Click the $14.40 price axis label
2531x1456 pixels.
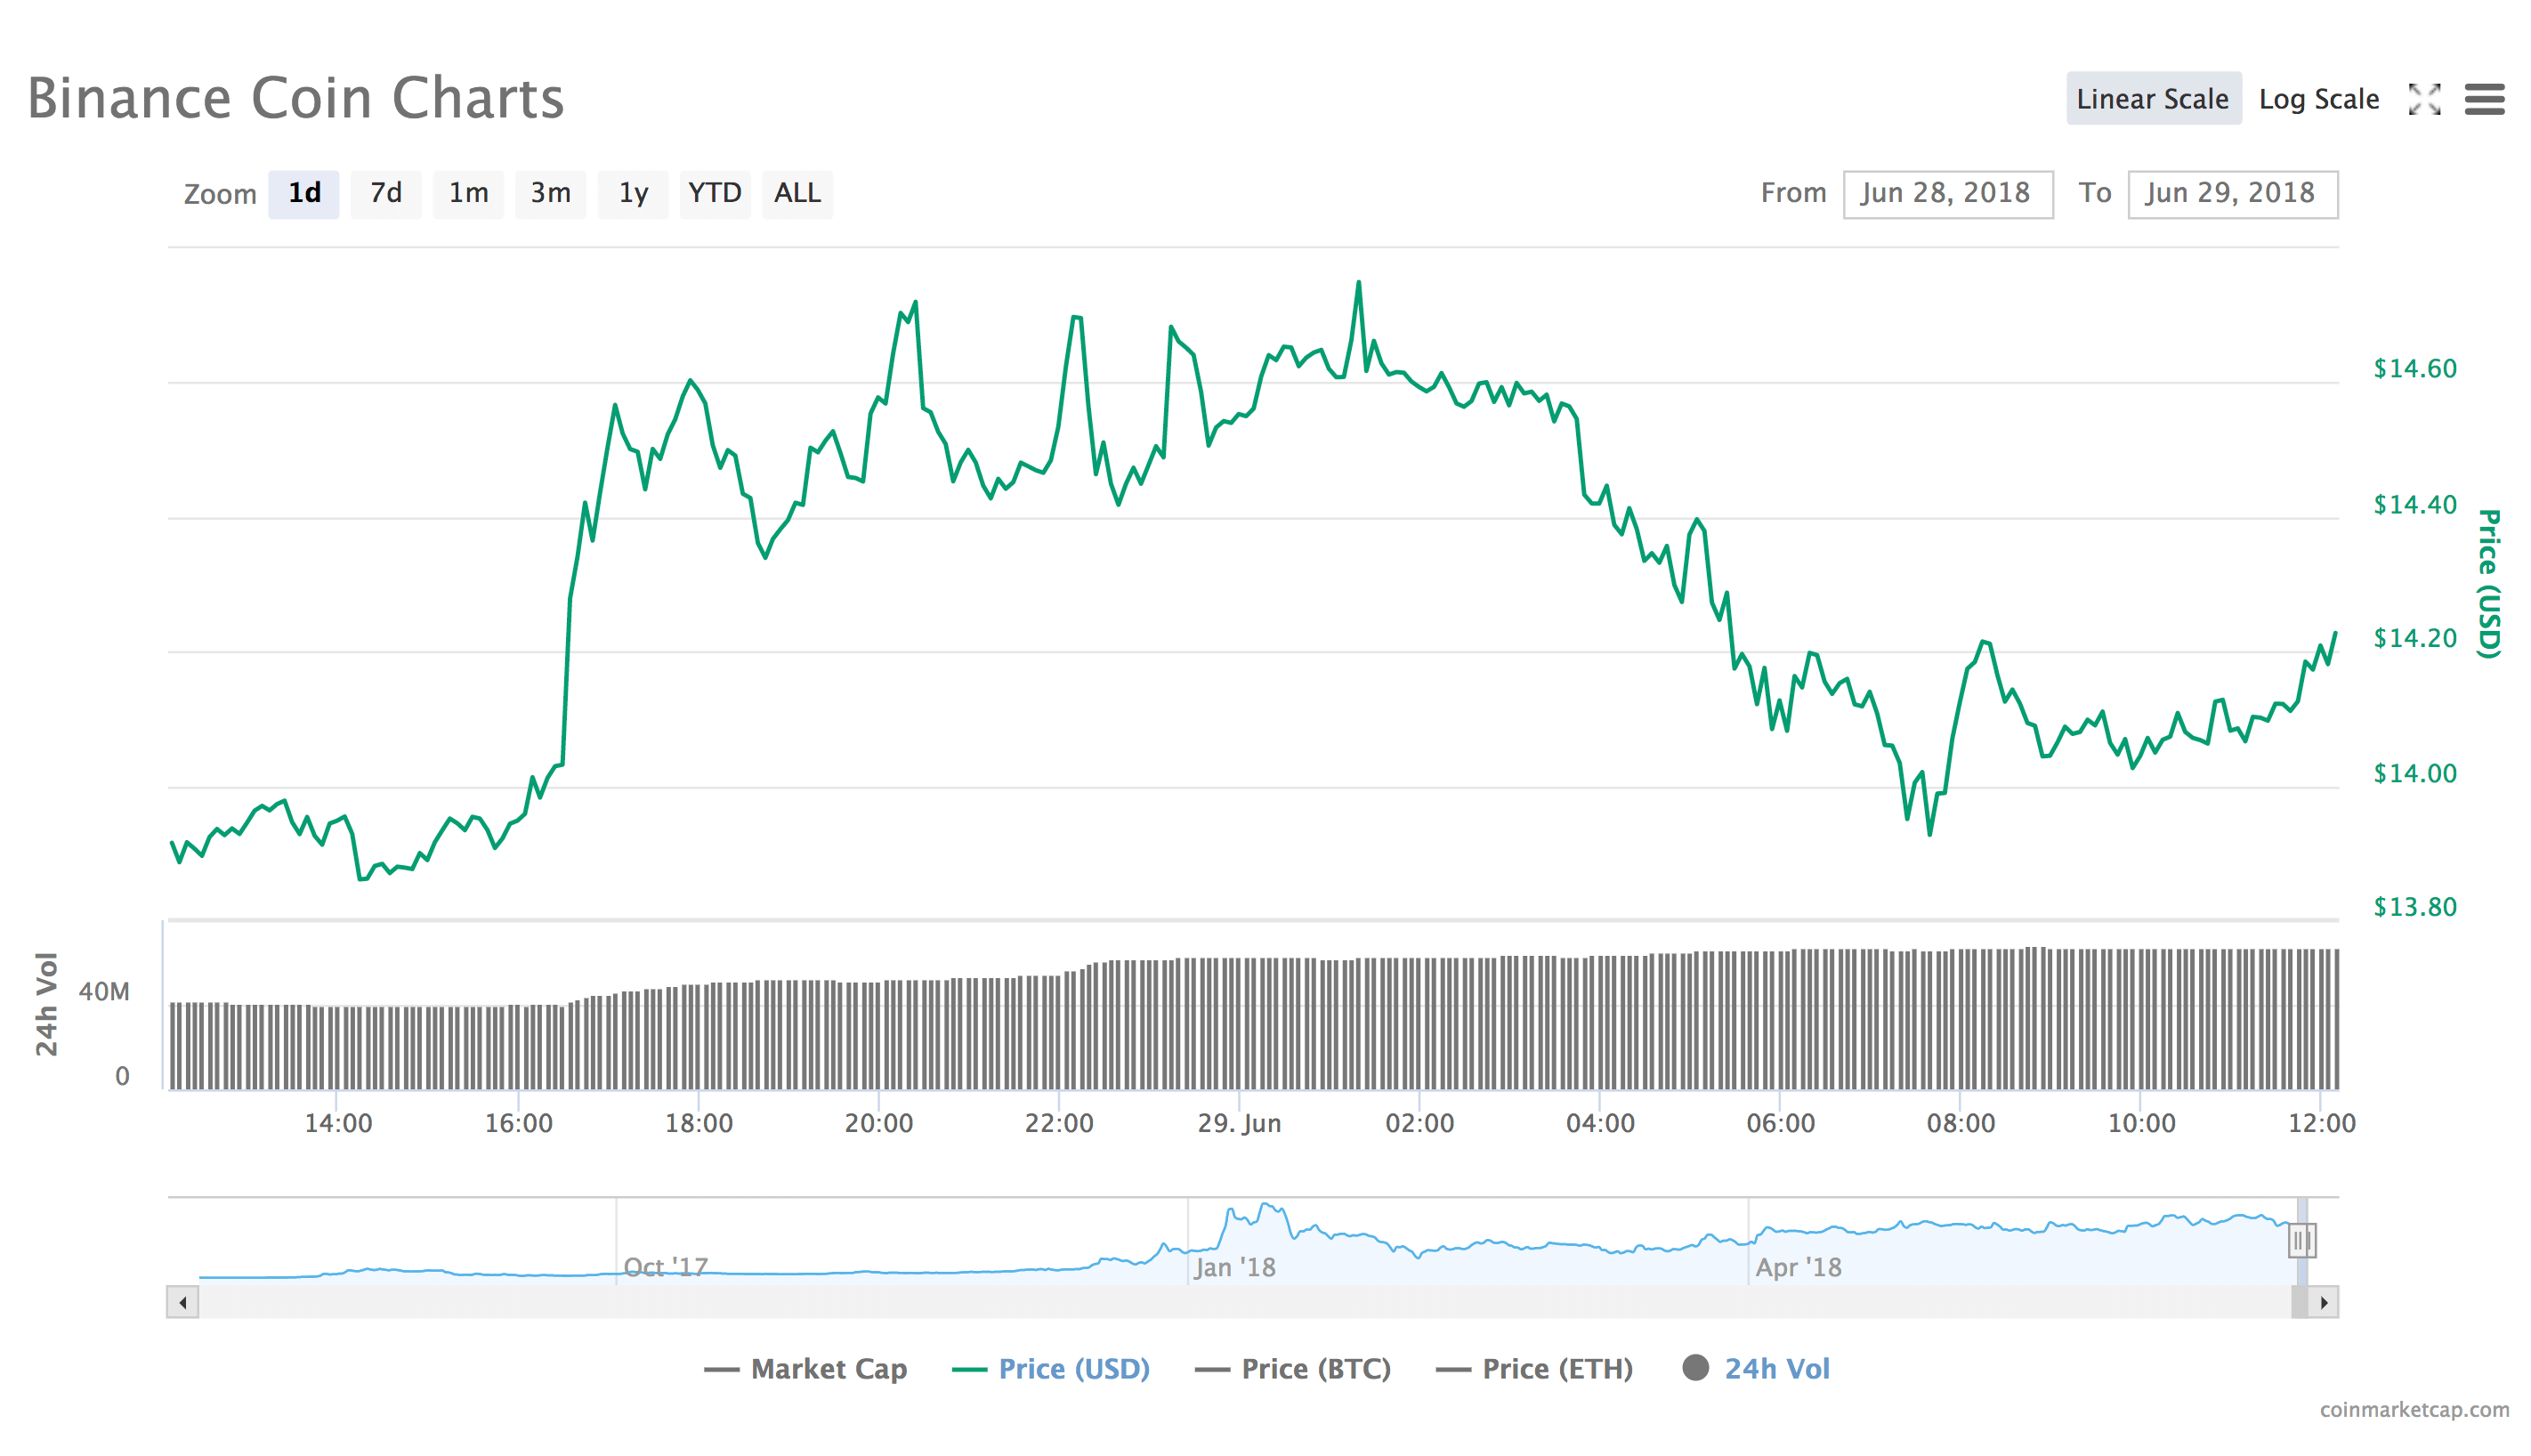coord(2414,504)
